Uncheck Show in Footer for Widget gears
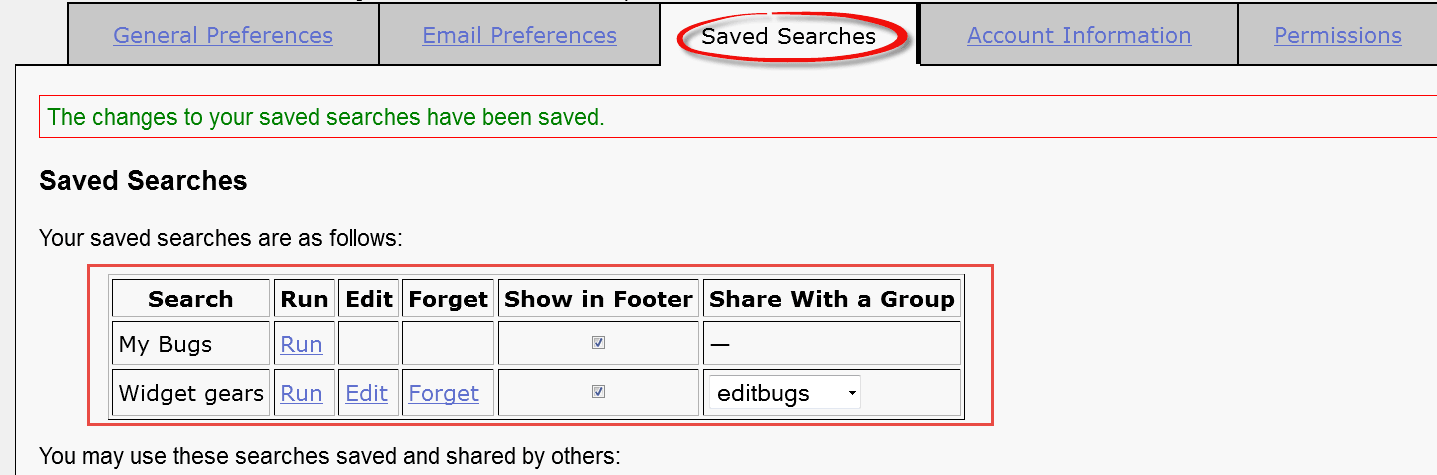Screen dimensions: 1437x475 click(x=598, y=392)
